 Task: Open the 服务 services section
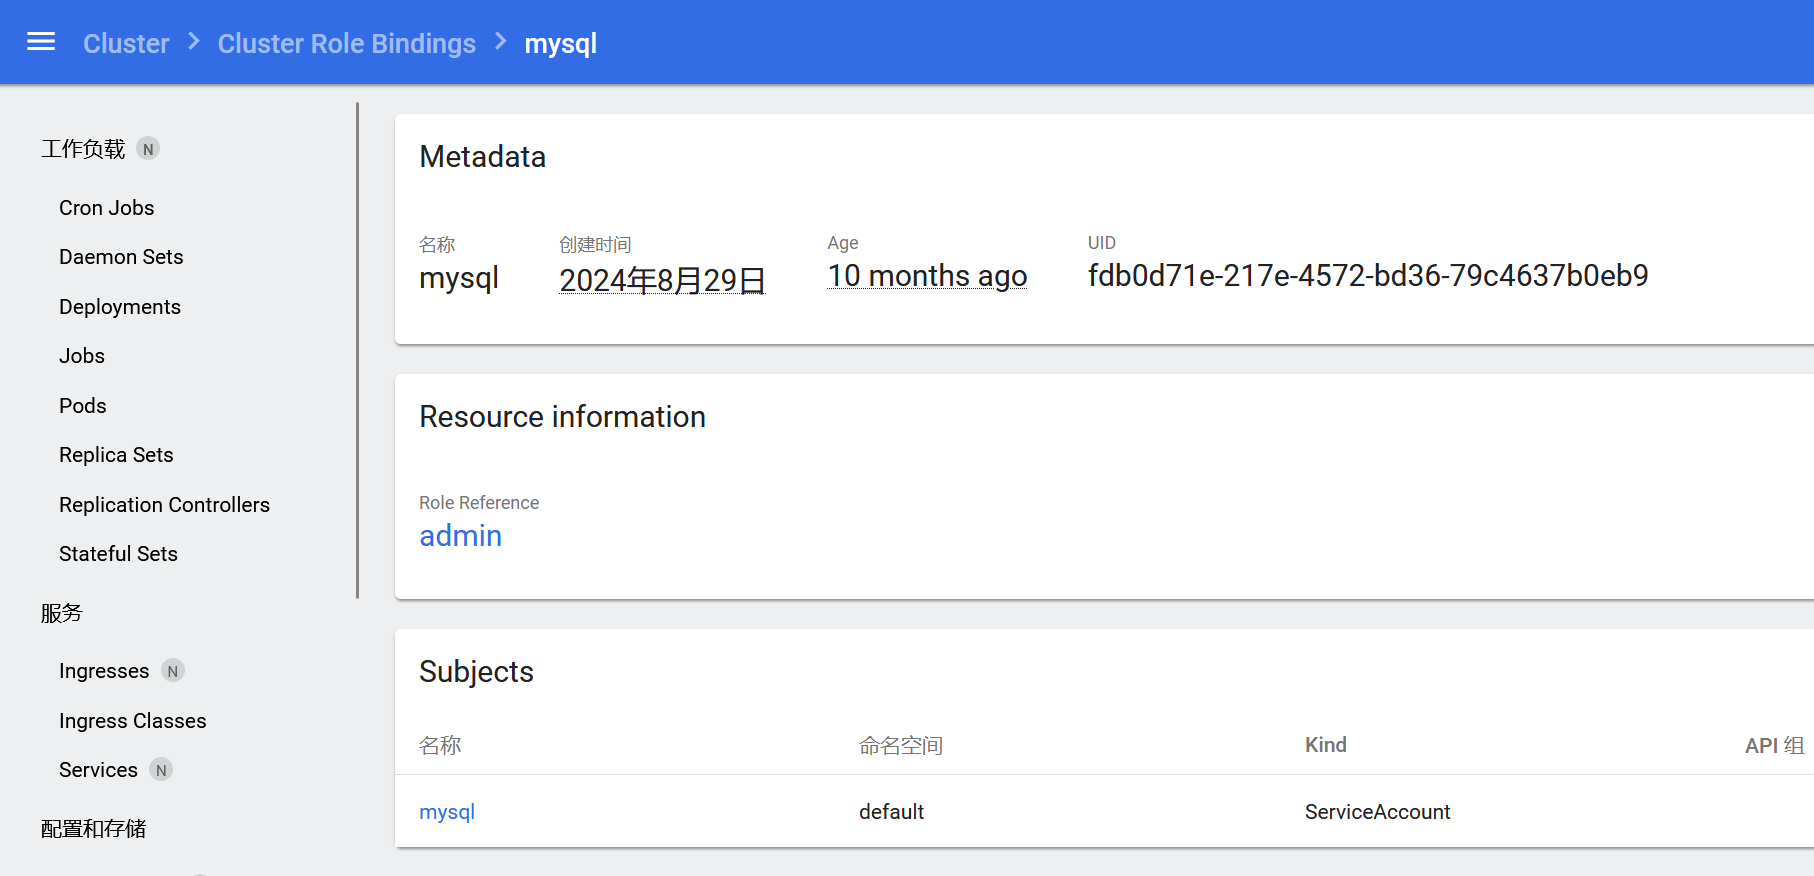coord(62,613)
